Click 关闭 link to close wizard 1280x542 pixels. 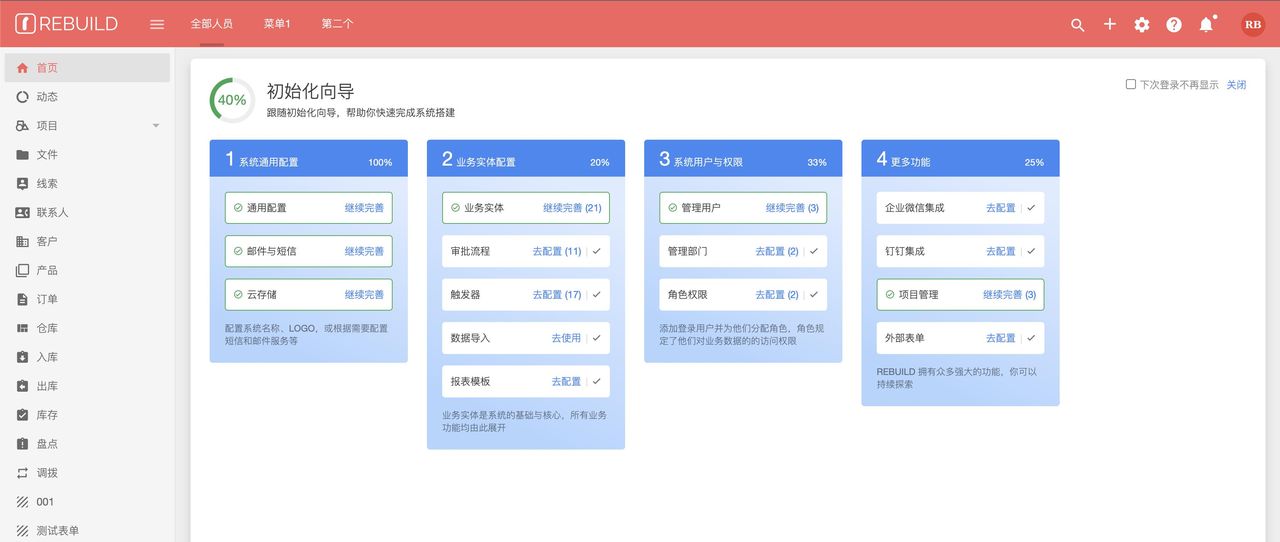[x=1237, y=85]
